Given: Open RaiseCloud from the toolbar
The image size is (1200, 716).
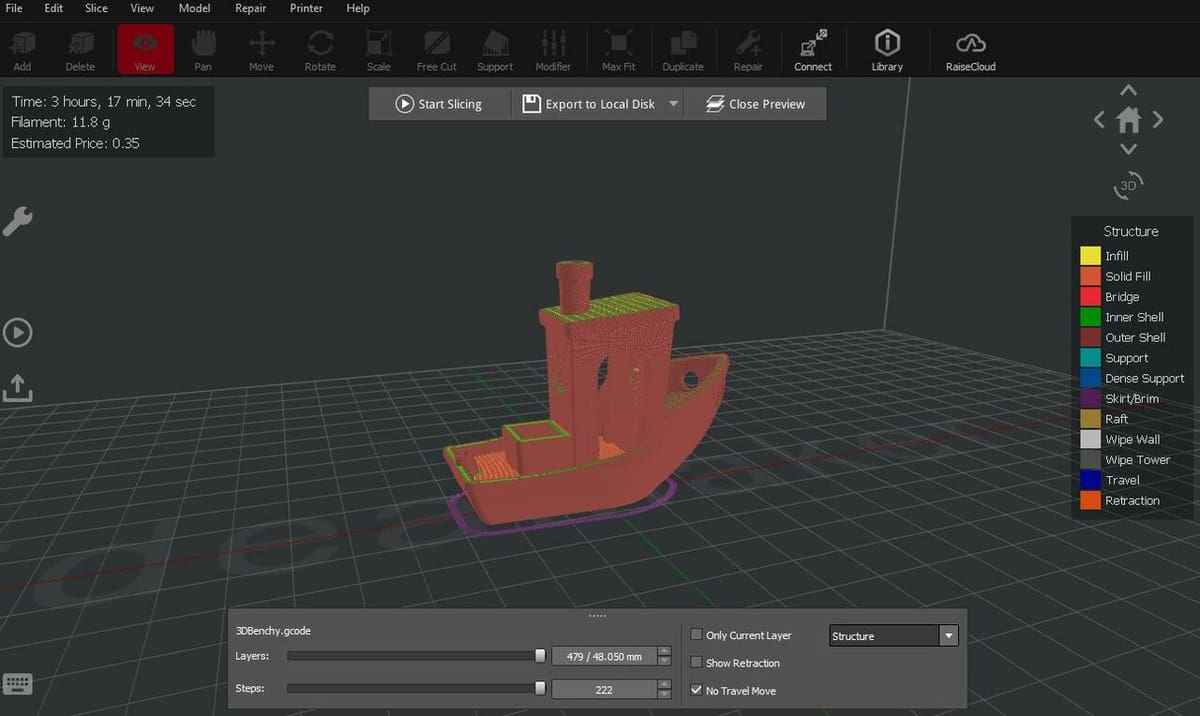Looking at the screenshot, I should point(971,49).
